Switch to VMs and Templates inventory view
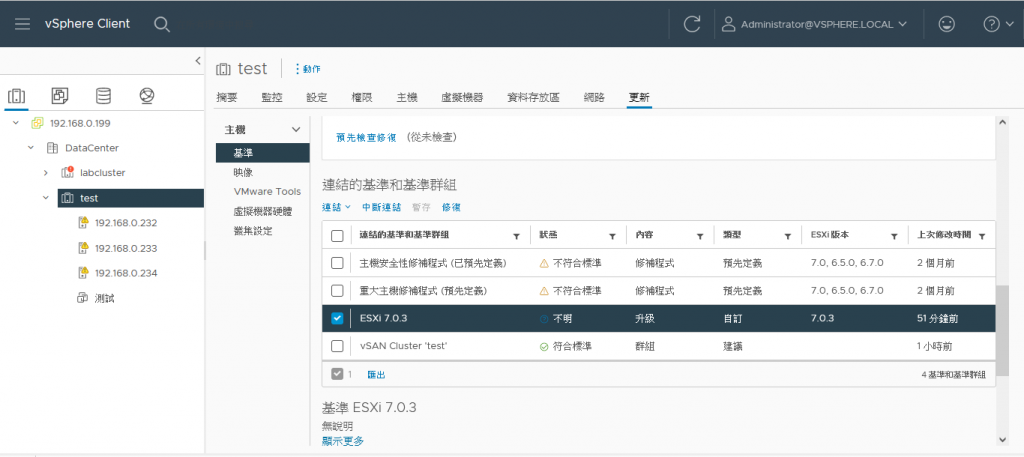The image size is (1024, 457). (59, 96)
